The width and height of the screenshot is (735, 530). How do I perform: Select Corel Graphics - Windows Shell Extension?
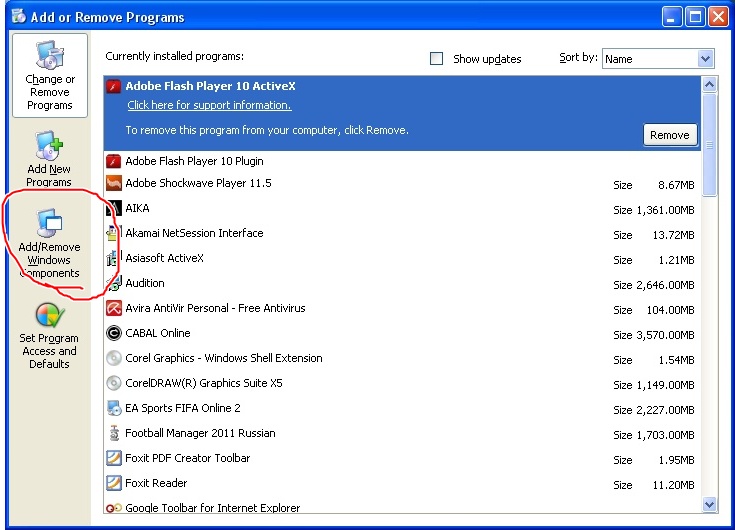pos(402,358)
